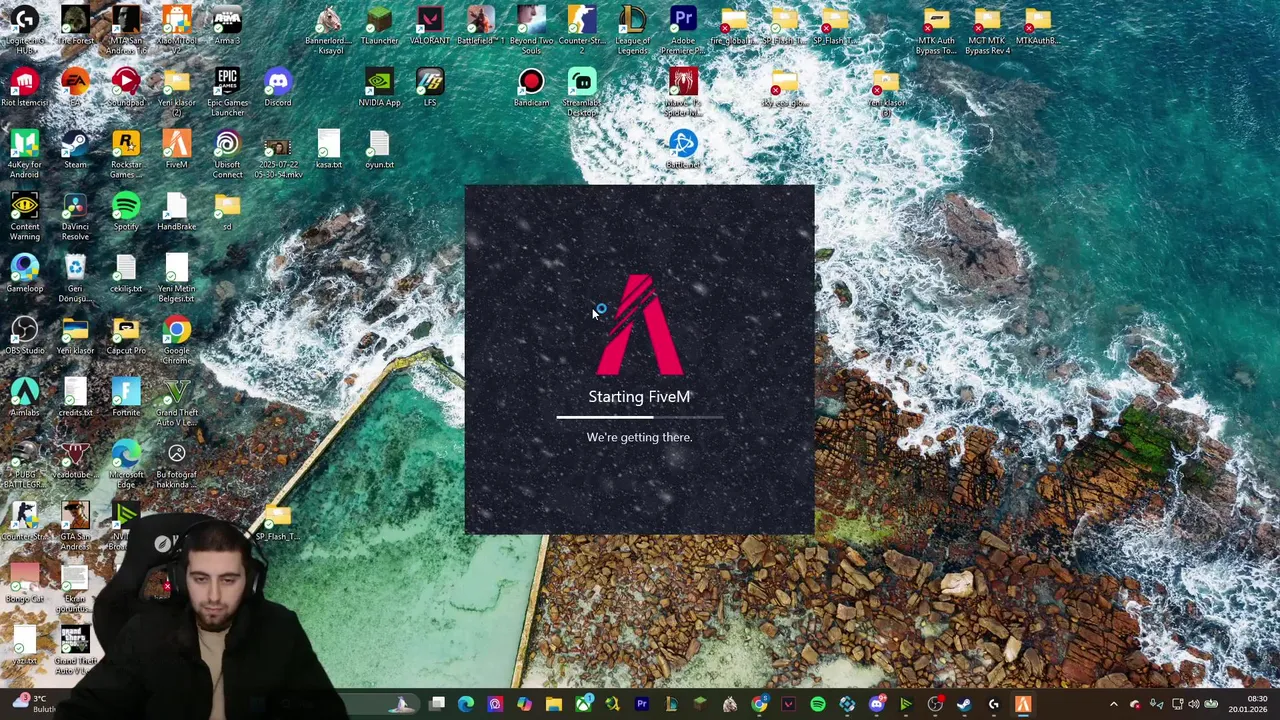Select the 4uKey for Android icon
The image size is (1280, 720).
coord(24,152)
